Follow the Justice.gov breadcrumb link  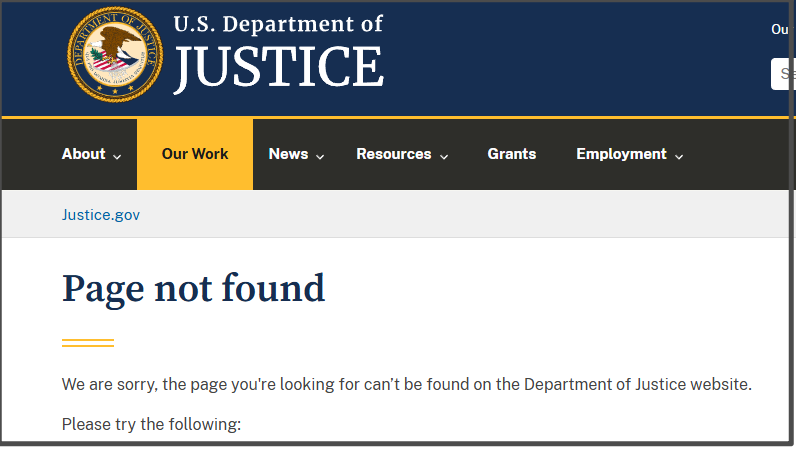101,215
